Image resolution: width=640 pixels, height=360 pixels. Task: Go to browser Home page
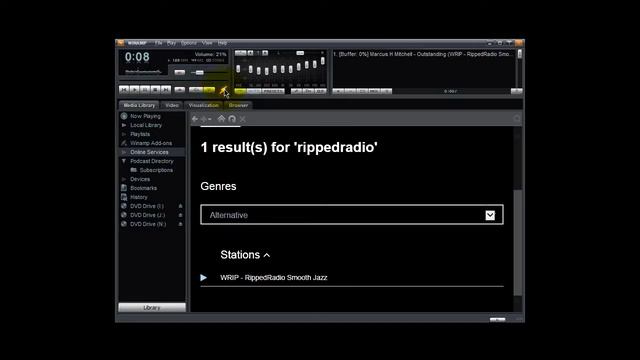pyautogui.click(x=221, y=119)
